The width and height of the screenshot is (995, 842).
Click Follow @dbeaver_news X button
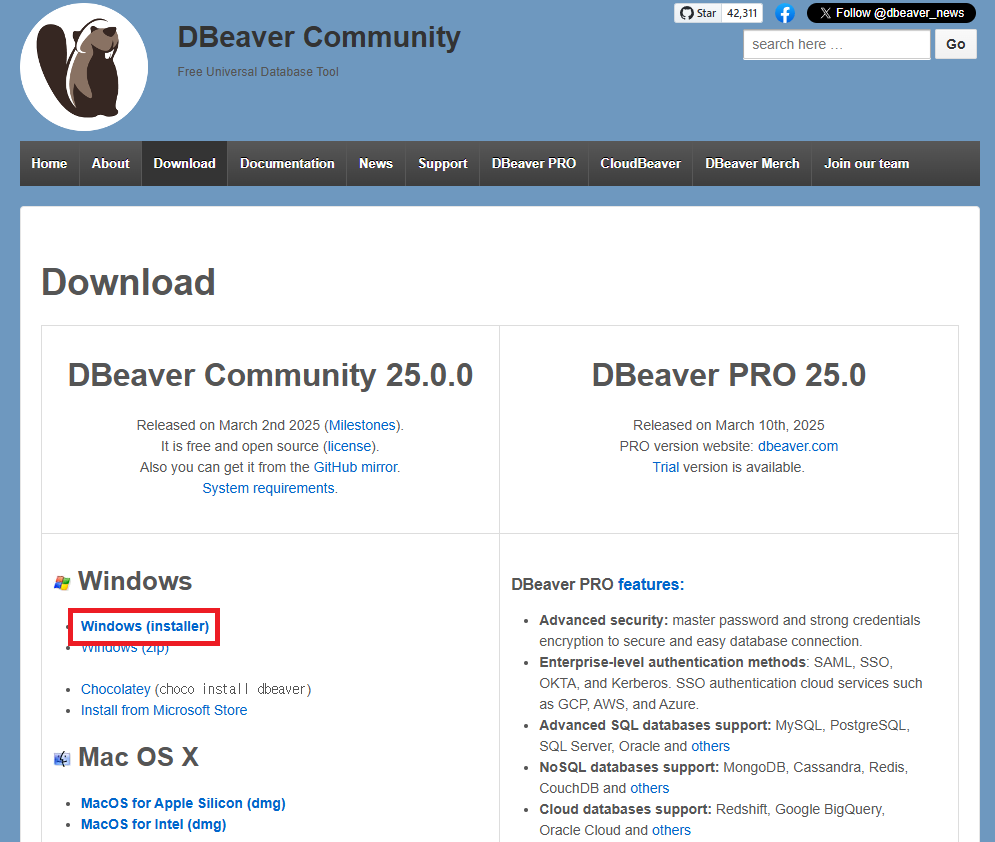pos(891,13)
